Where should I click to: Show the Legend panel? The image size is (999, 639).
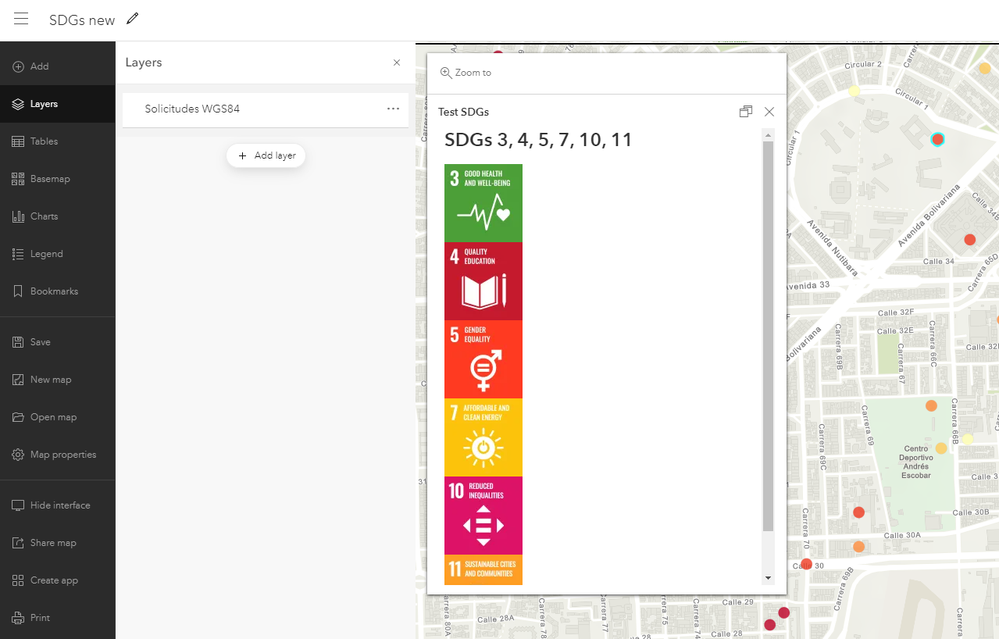[x=57, y=254]
